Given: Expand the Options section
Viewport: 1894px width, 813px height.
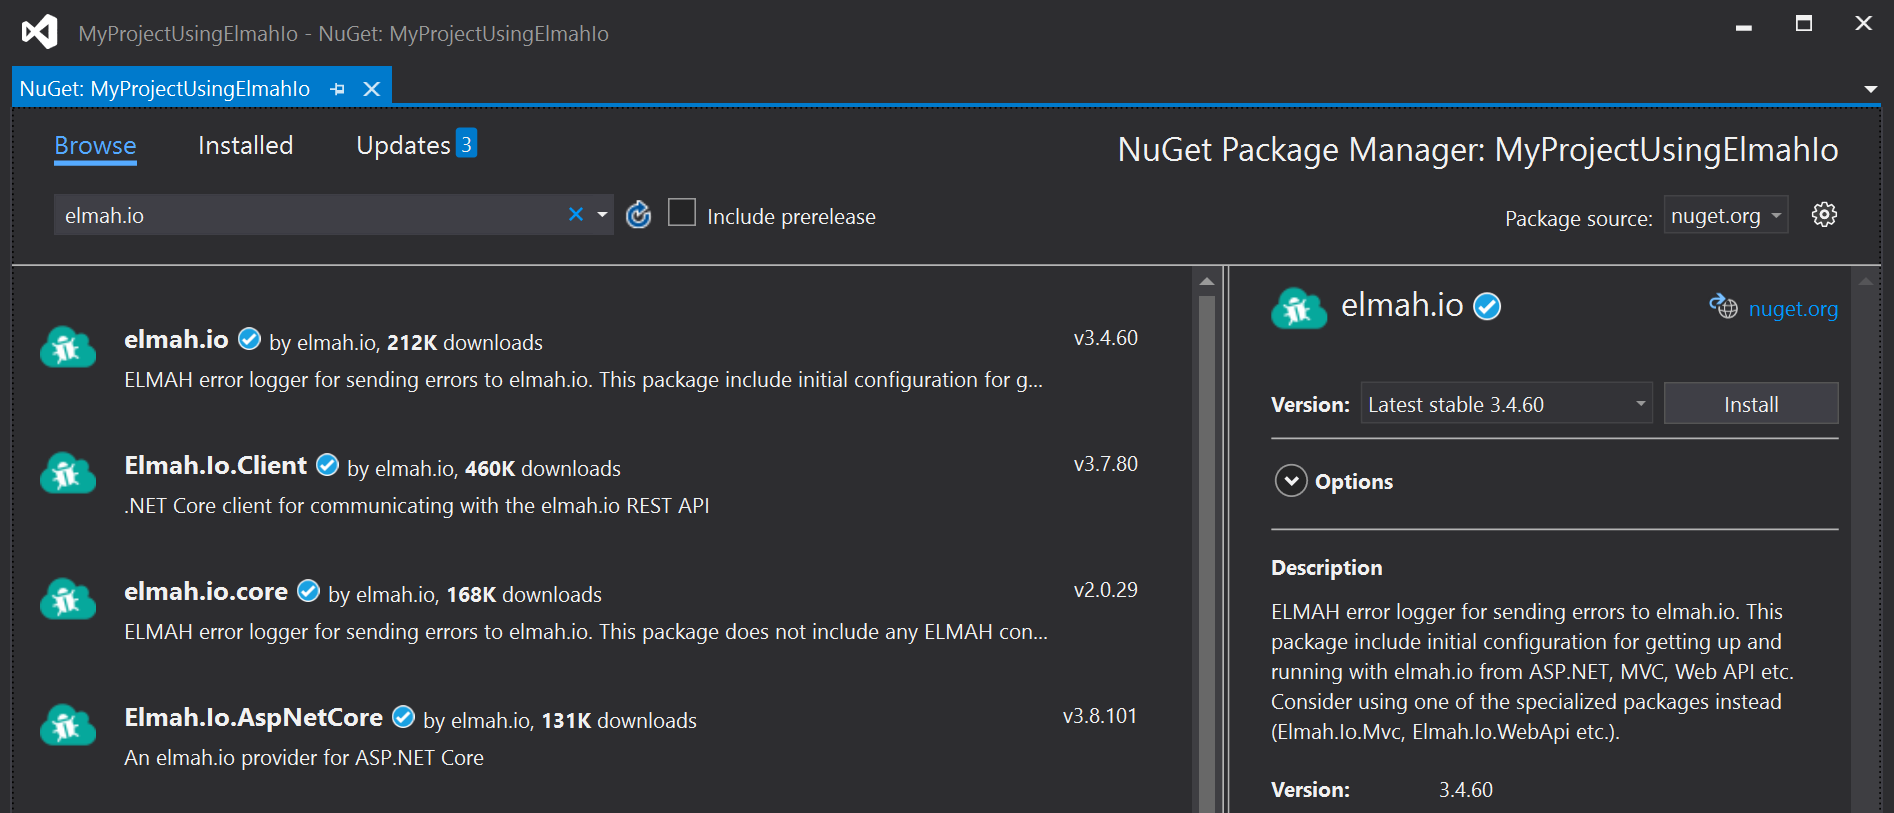Looking at the screenshot, I should click(1291, 481).
